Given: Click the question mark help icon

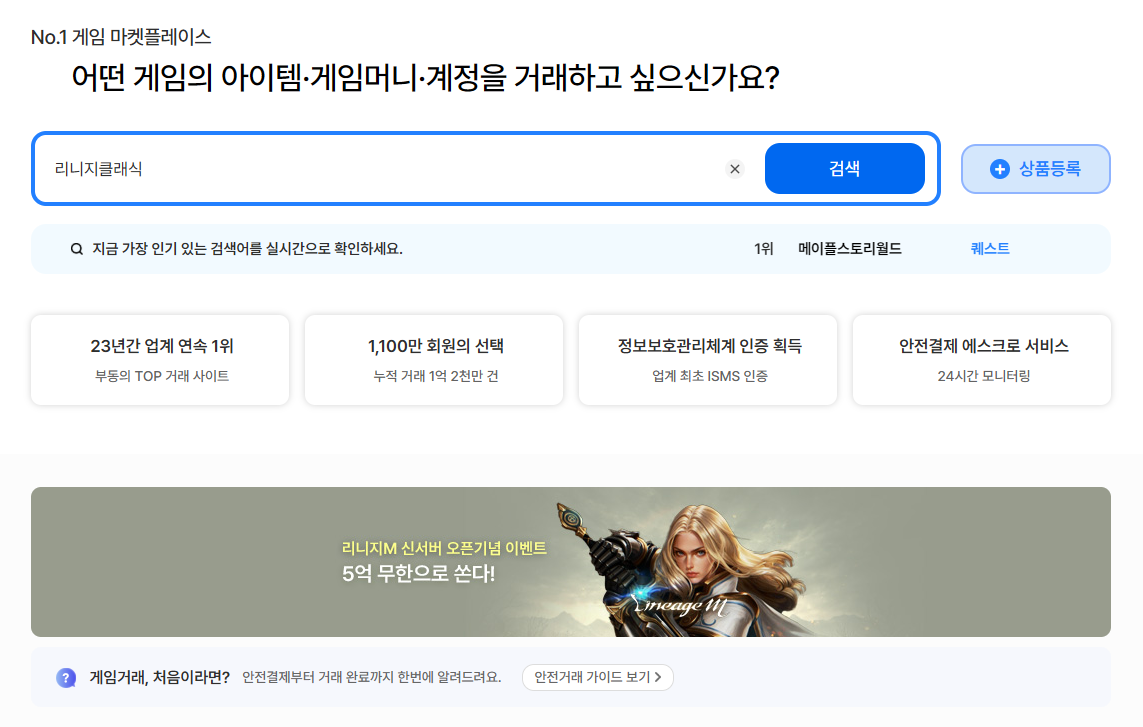Looking at the screenshot, I should tap(66, 677).
